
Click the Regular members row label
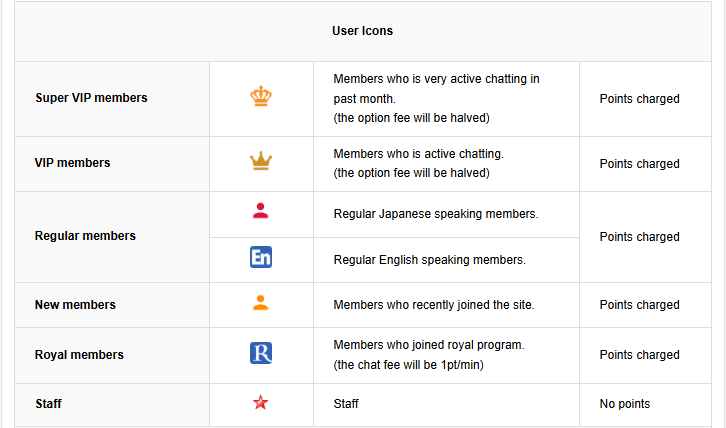click(85, 236)
